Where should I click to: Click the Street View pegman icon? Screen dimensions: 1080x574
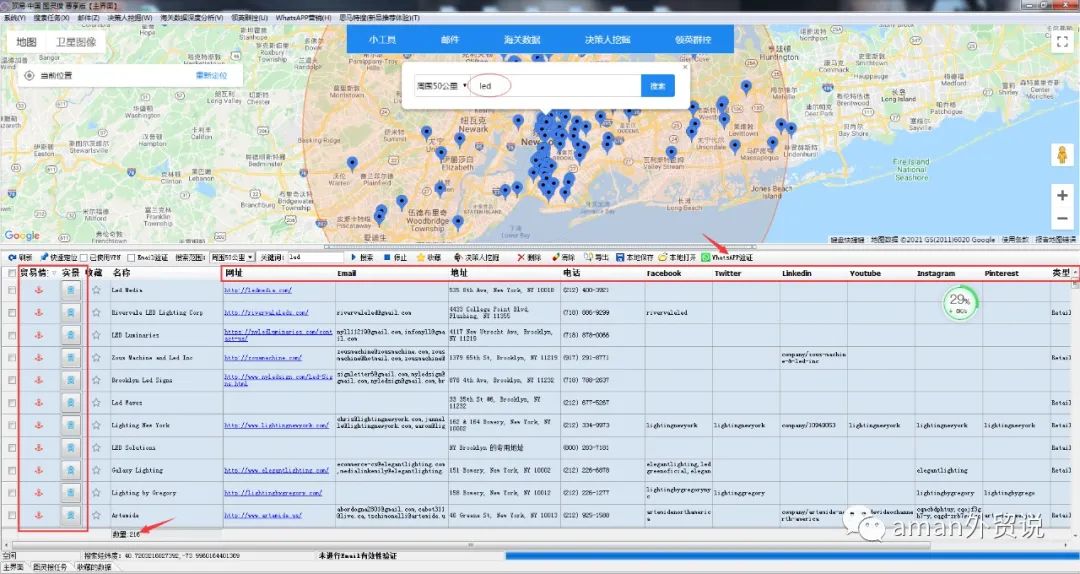pos(1061,155)
